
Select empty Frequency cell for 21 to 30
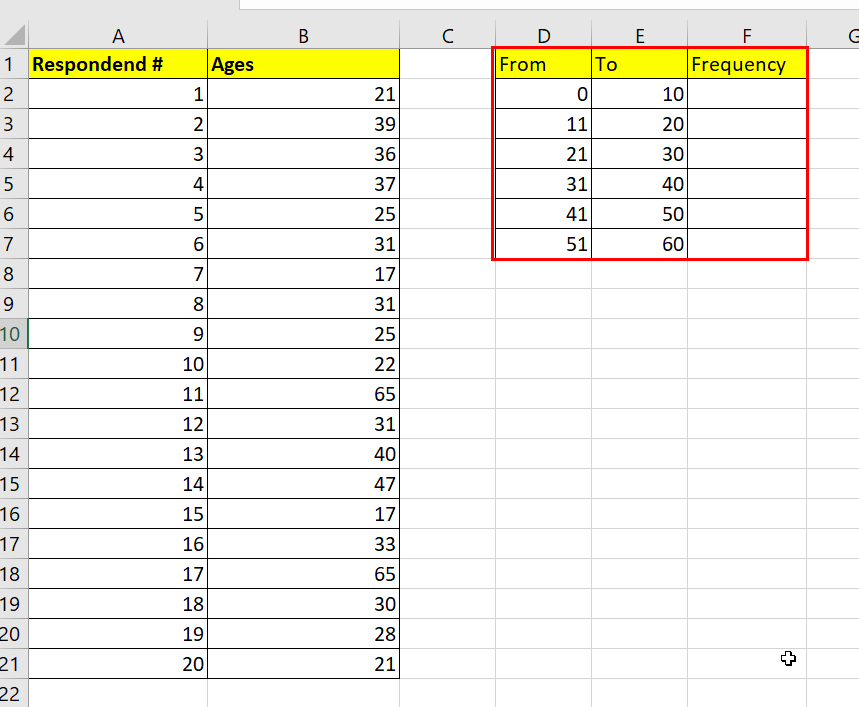[747, 154]
